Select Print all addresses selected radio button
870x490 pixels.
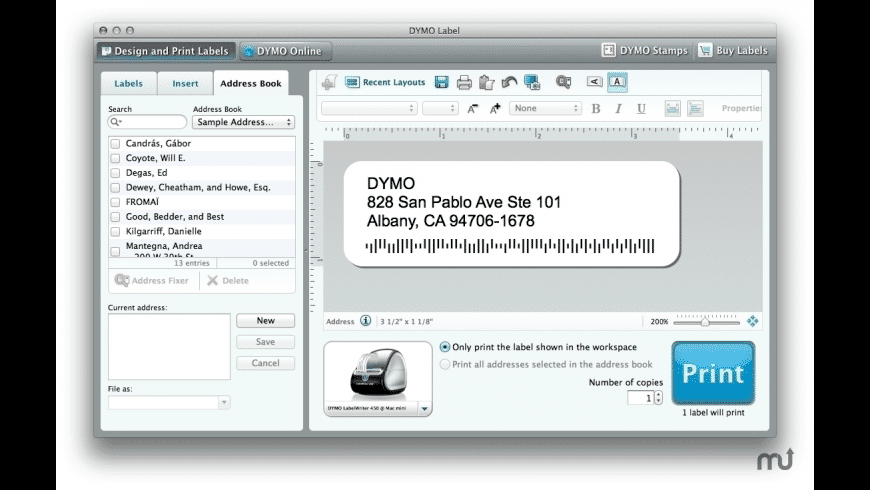coord(445,365)
